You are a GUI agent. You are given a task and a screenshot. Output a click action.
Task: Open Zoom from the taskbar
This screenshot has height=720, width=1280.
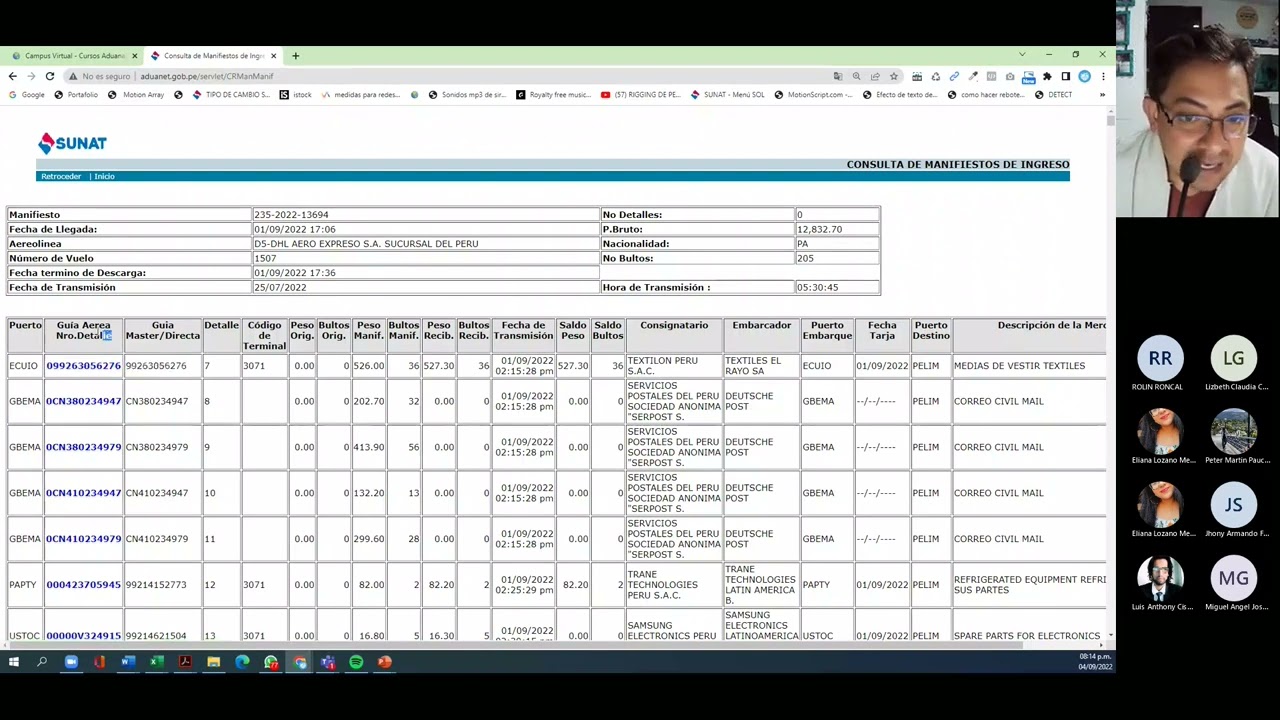(x=71, y=662)
